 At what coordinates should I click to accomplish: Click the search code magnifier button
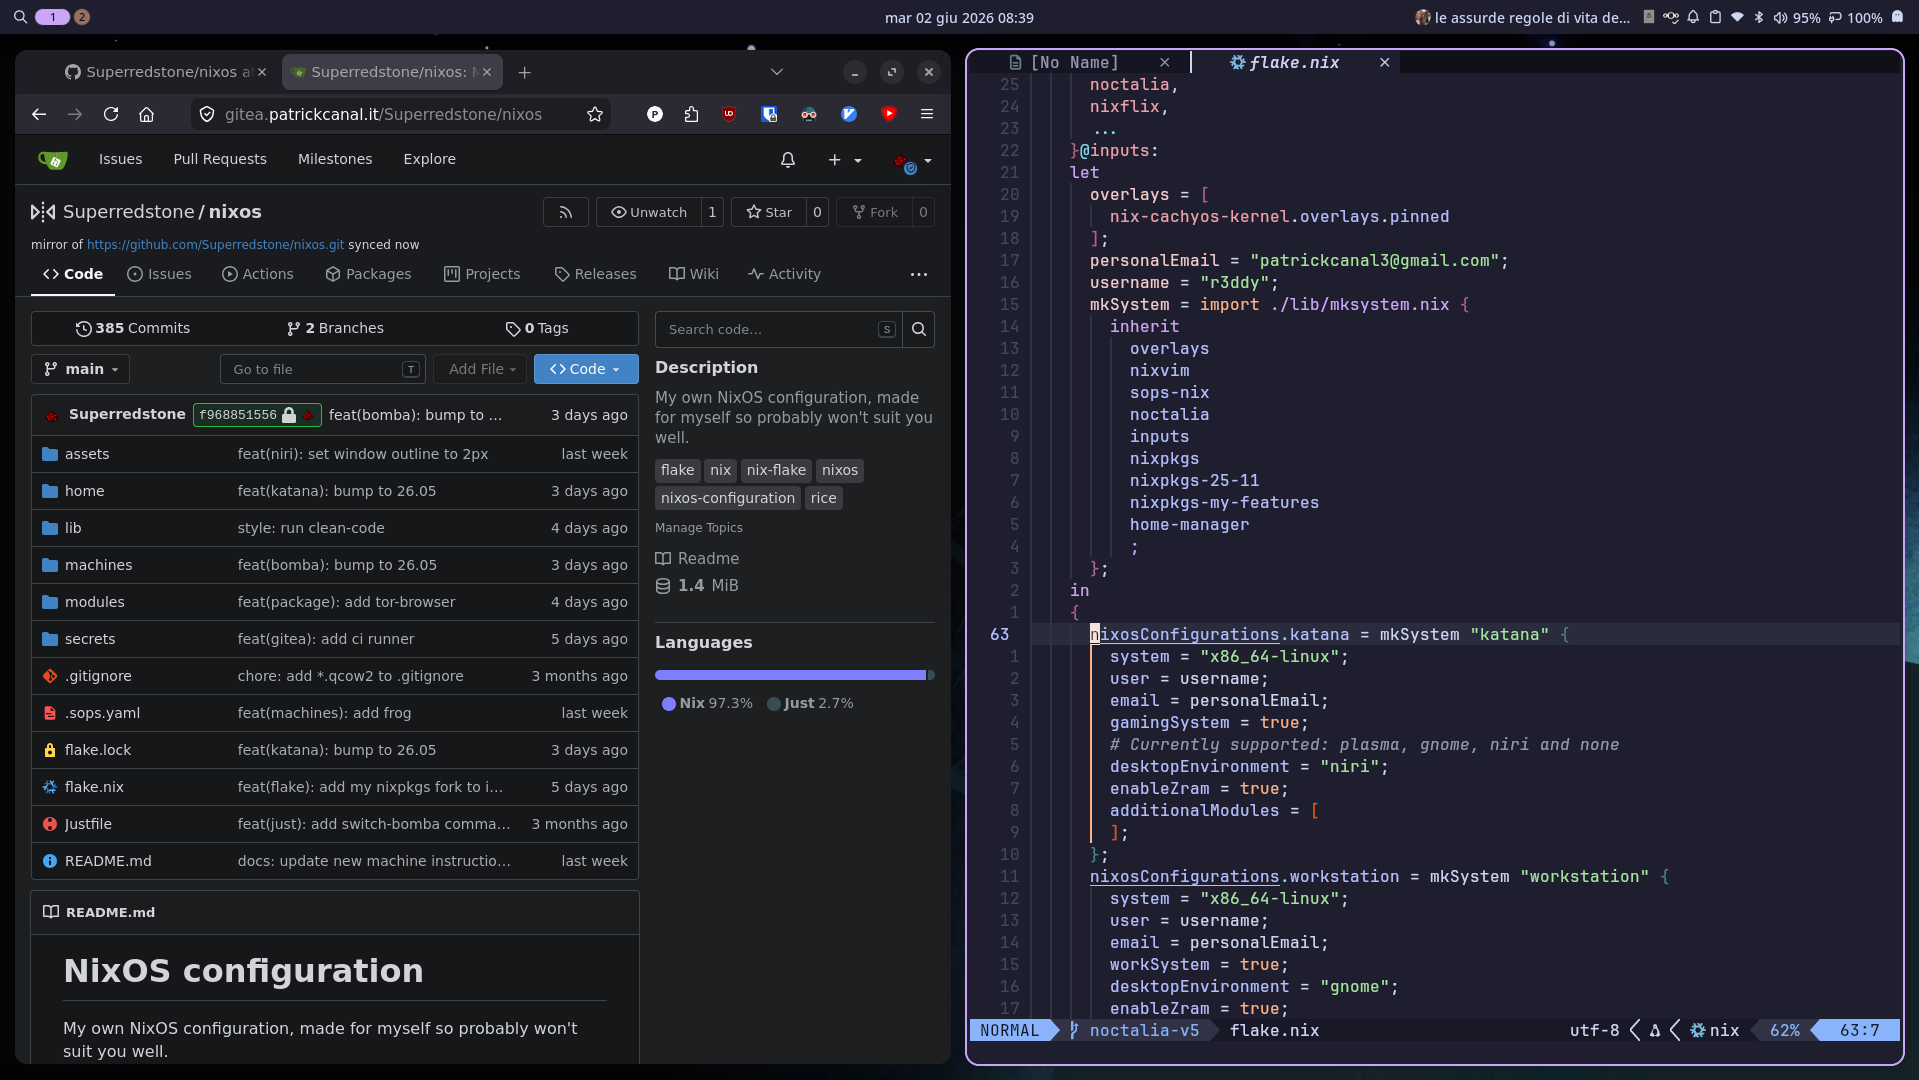click(x=919, y=329)
